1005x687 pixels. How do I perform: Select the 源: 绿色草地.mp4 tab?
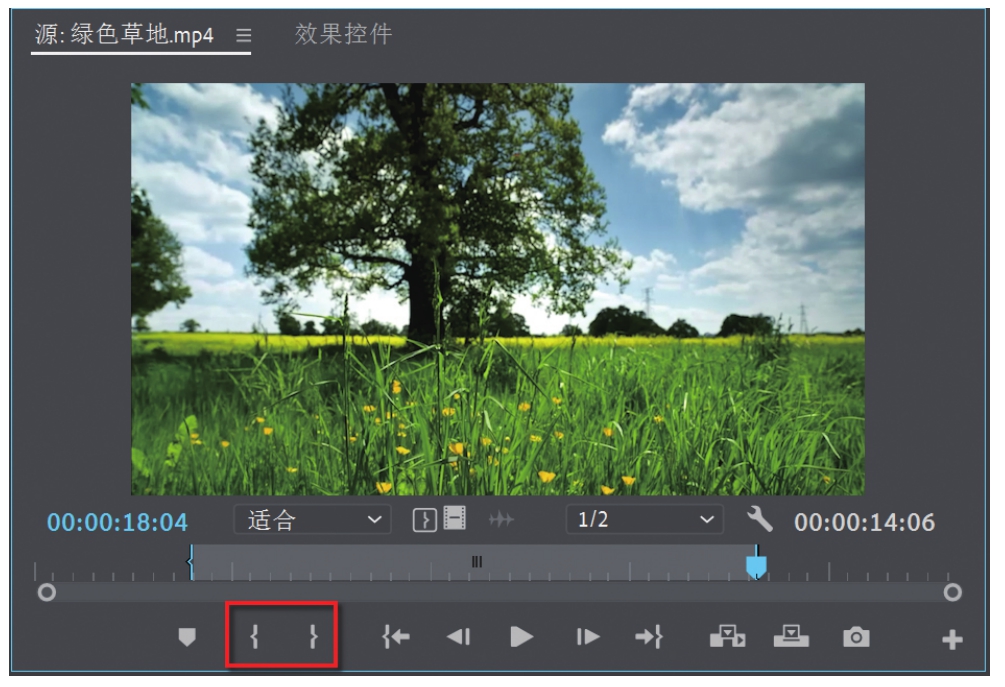pos(124,35)
